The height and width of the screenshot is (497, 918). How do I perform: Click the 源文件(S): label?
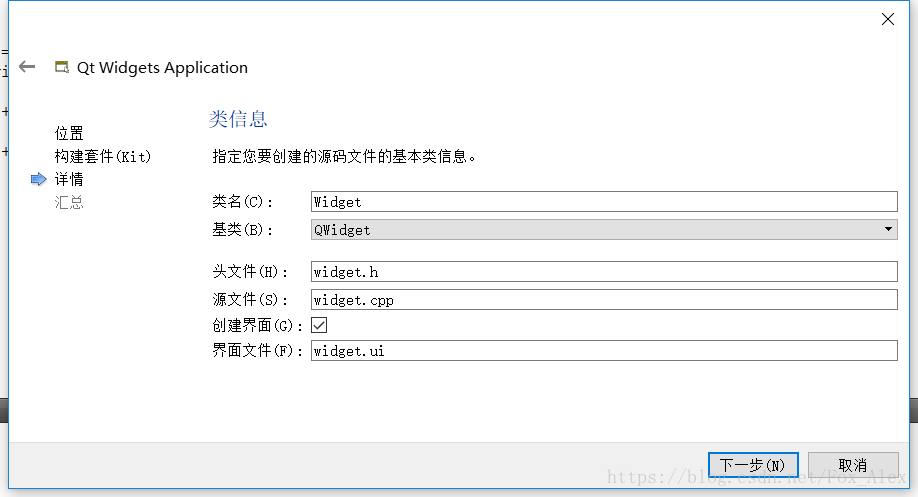[250, 300]
